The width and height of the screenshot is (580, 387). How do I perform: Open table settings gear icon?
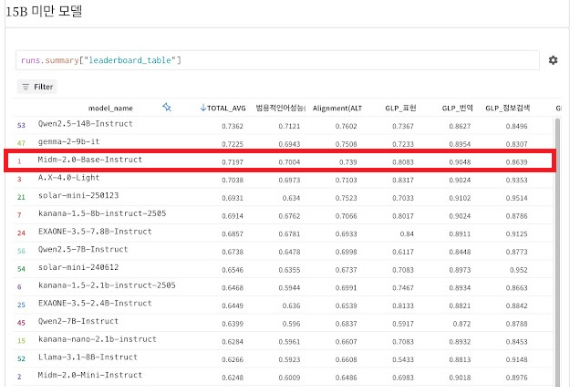[x=553, y=60]
